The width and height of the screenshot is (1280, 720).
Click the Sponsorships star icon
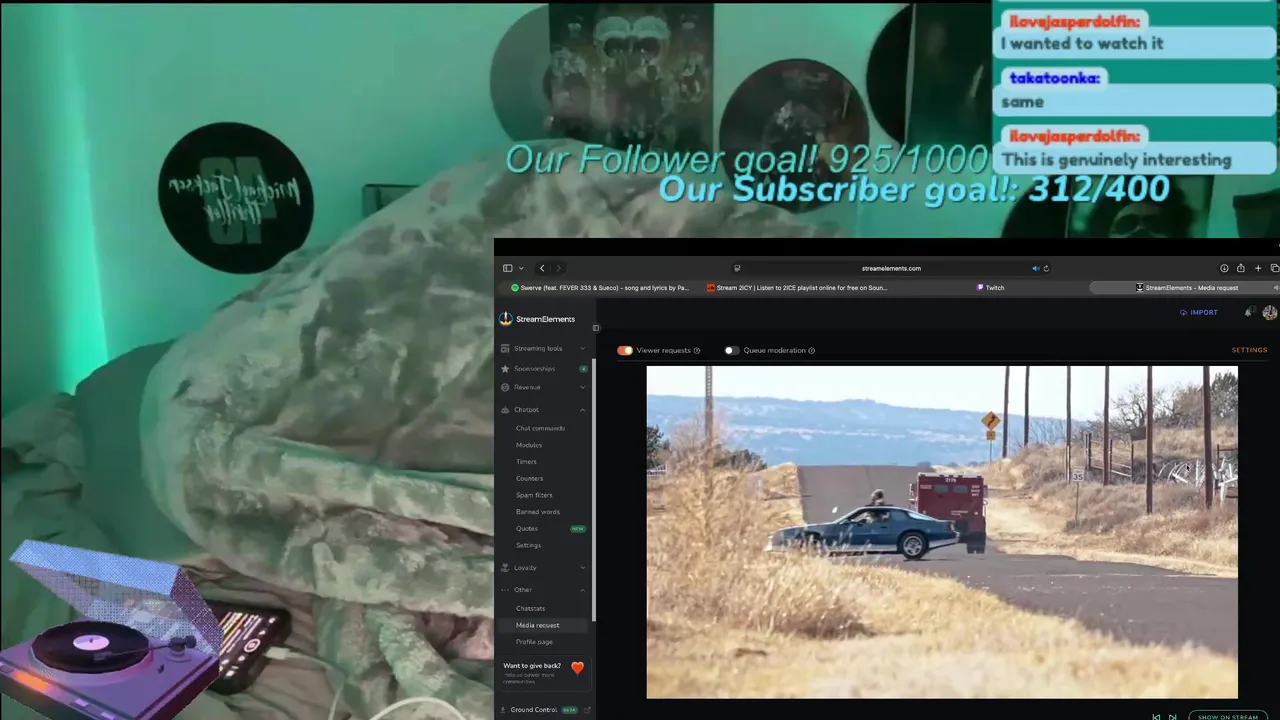point(505,368)
